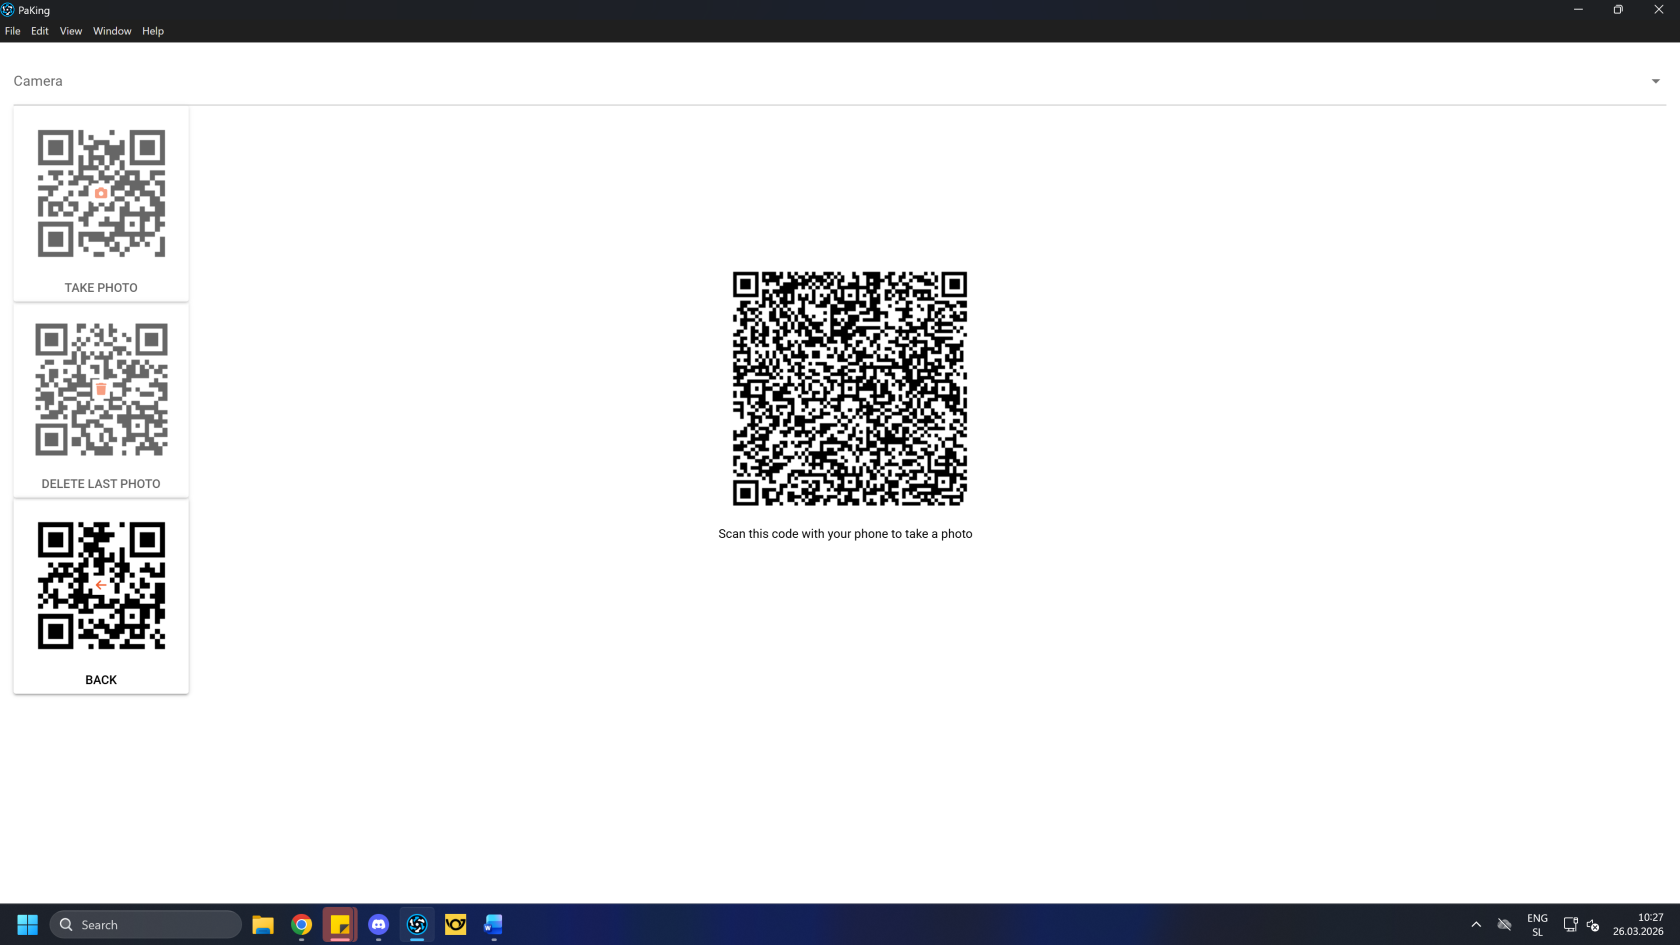Open the Edit menu
The image size is (1680, 945).
[x=40, y=31]
